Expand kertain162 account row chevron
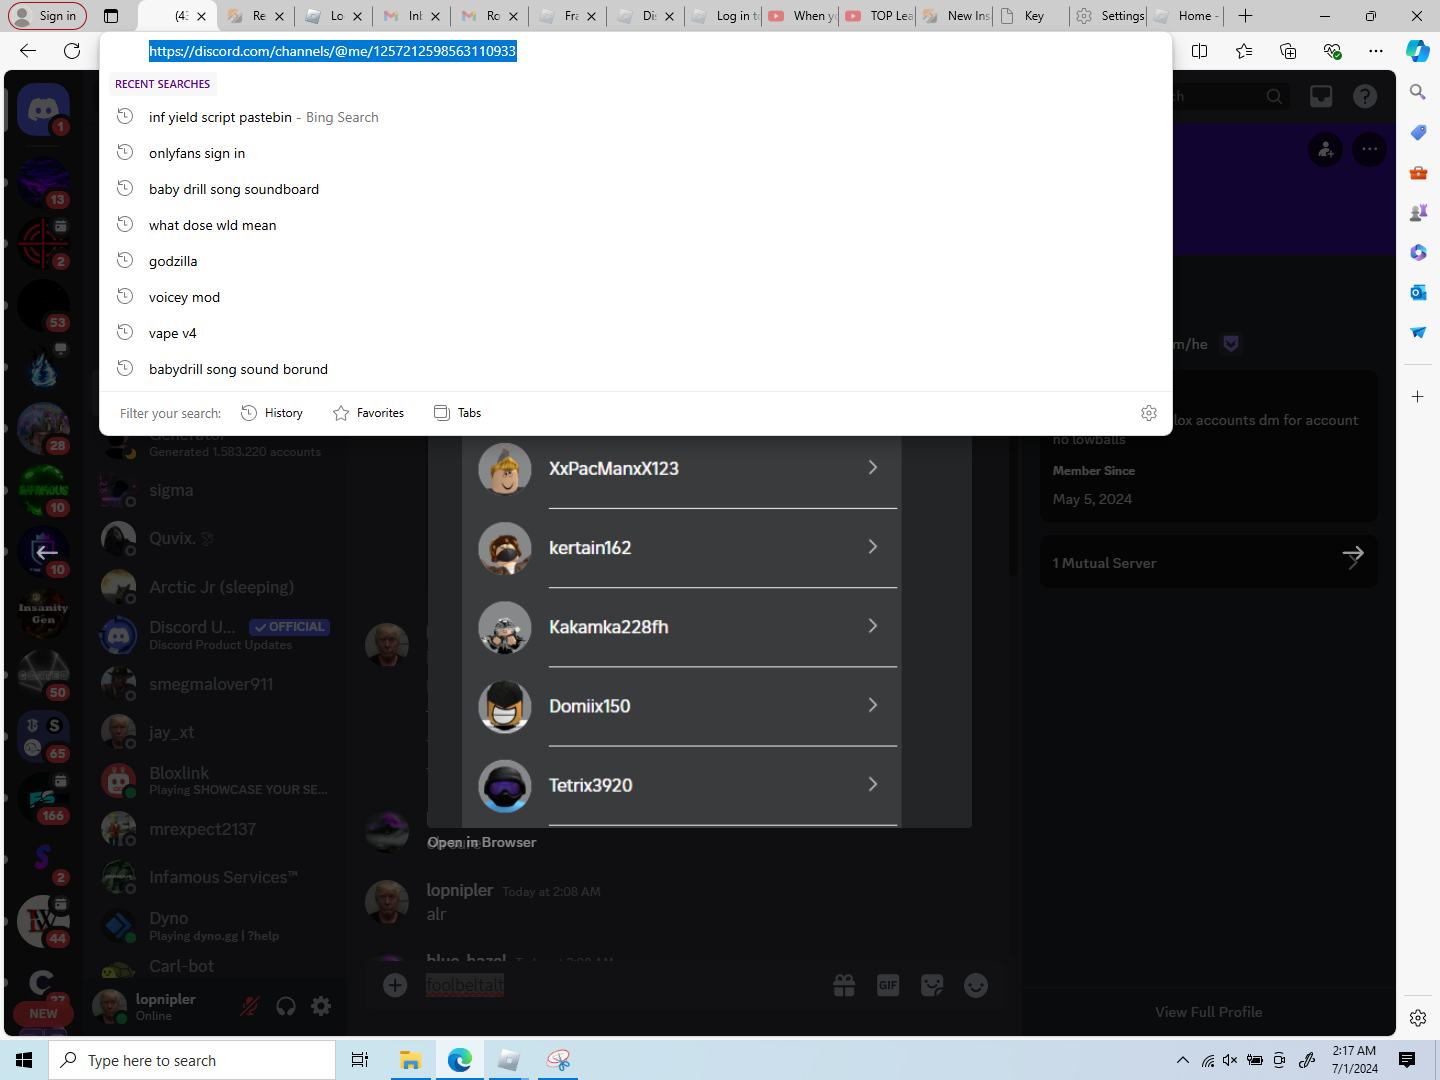Screen dimensions: 1440x1080 point(873,547)
